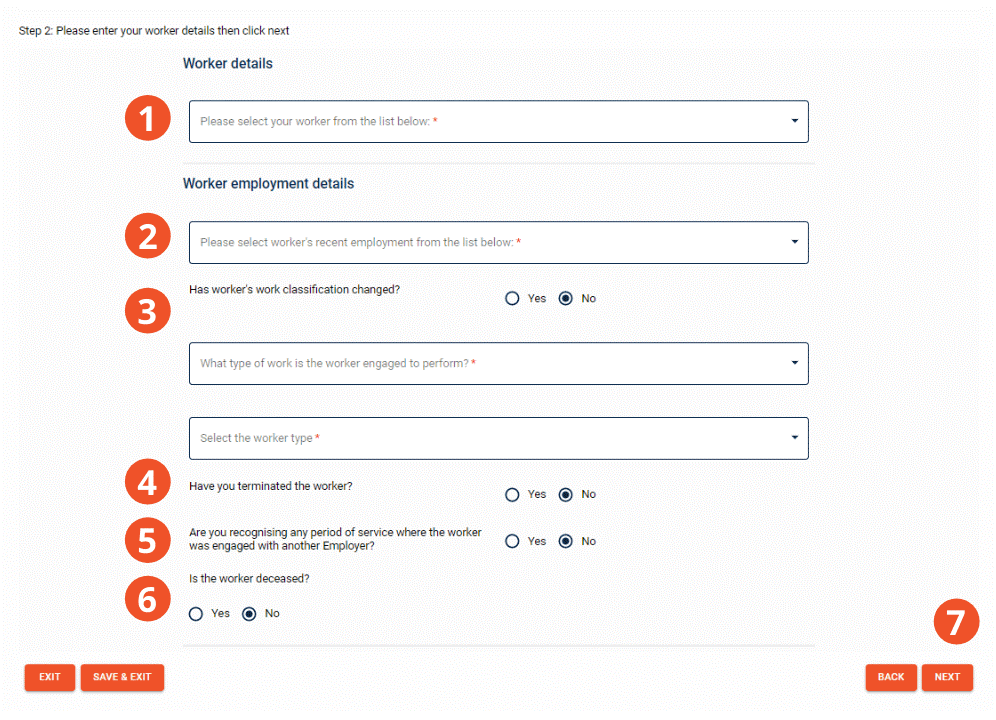Select Yes for worker deceased question
The image size is (996, 720).
pos(196,614)
